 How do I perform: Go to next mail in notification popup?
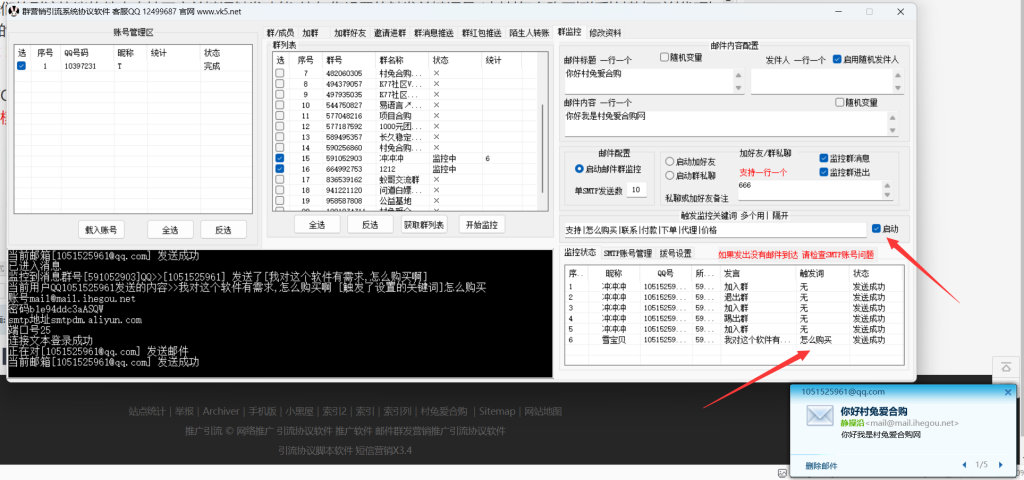[999, 465]
